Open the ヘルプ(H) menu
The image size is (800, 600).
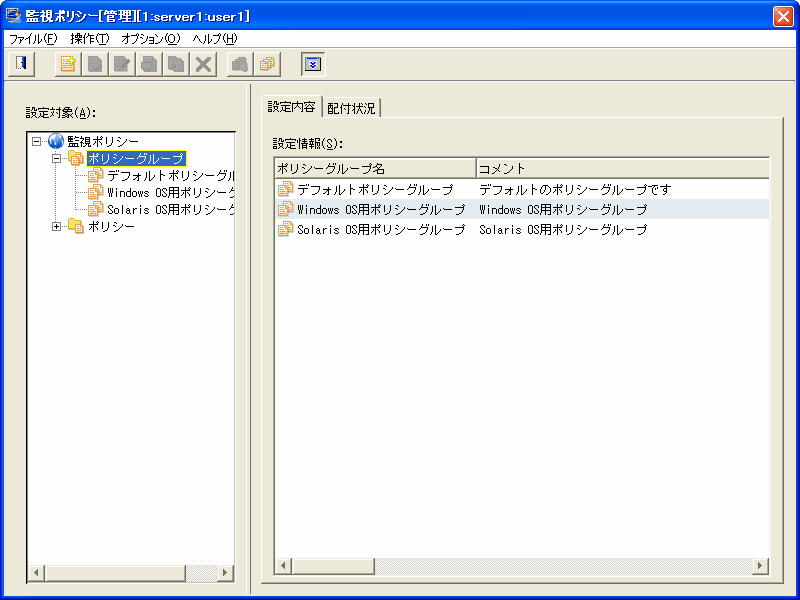coord(215,39)
